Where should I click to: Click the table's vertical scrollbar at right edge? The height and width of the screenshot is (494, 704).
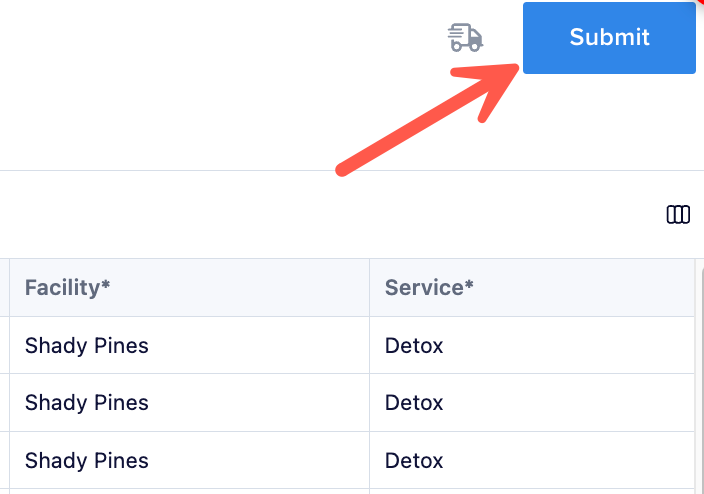coord(700,377)
